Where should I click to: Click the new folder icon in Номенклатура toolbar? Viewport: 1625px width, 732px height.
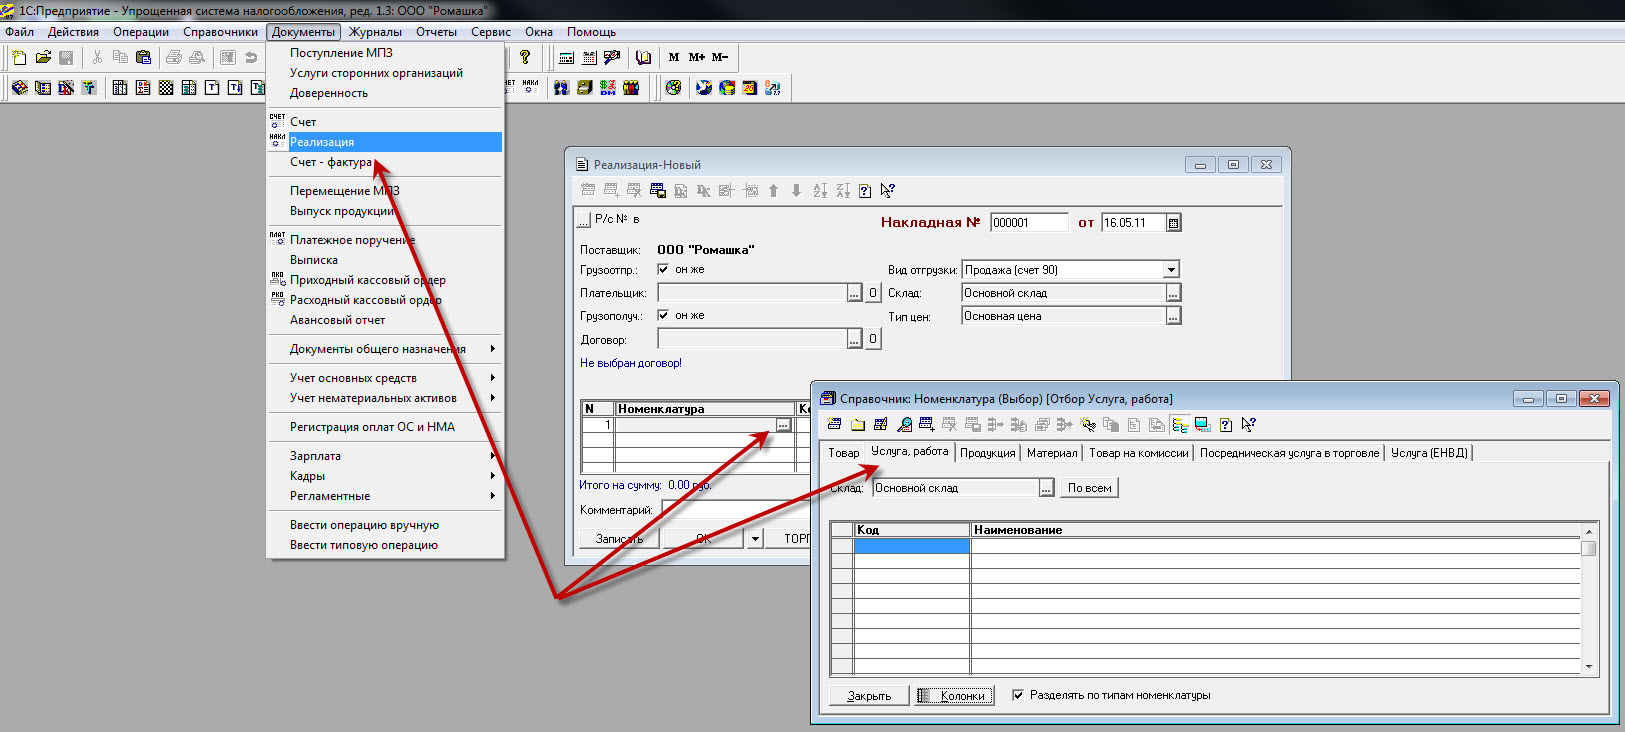(x=857, y=425)
